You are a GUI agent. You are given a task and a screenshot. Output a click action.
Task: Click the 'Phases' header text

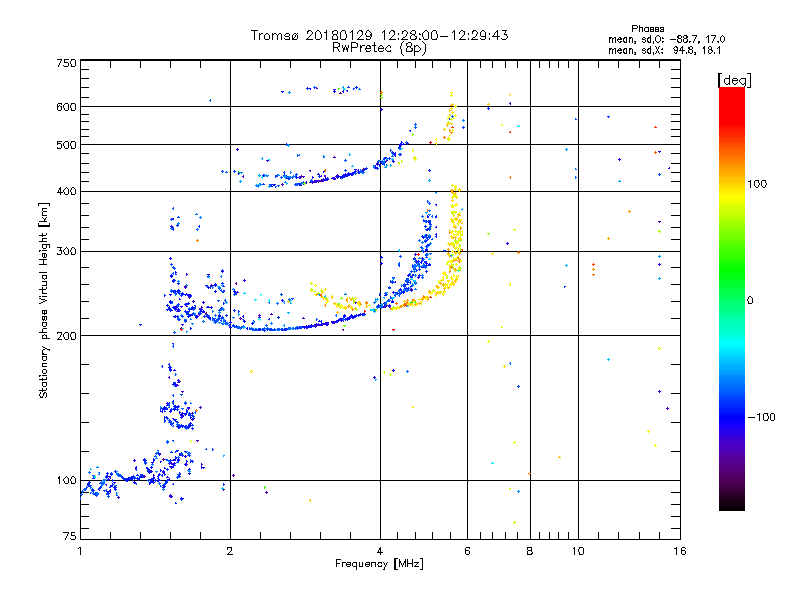(x=647, y=29)
